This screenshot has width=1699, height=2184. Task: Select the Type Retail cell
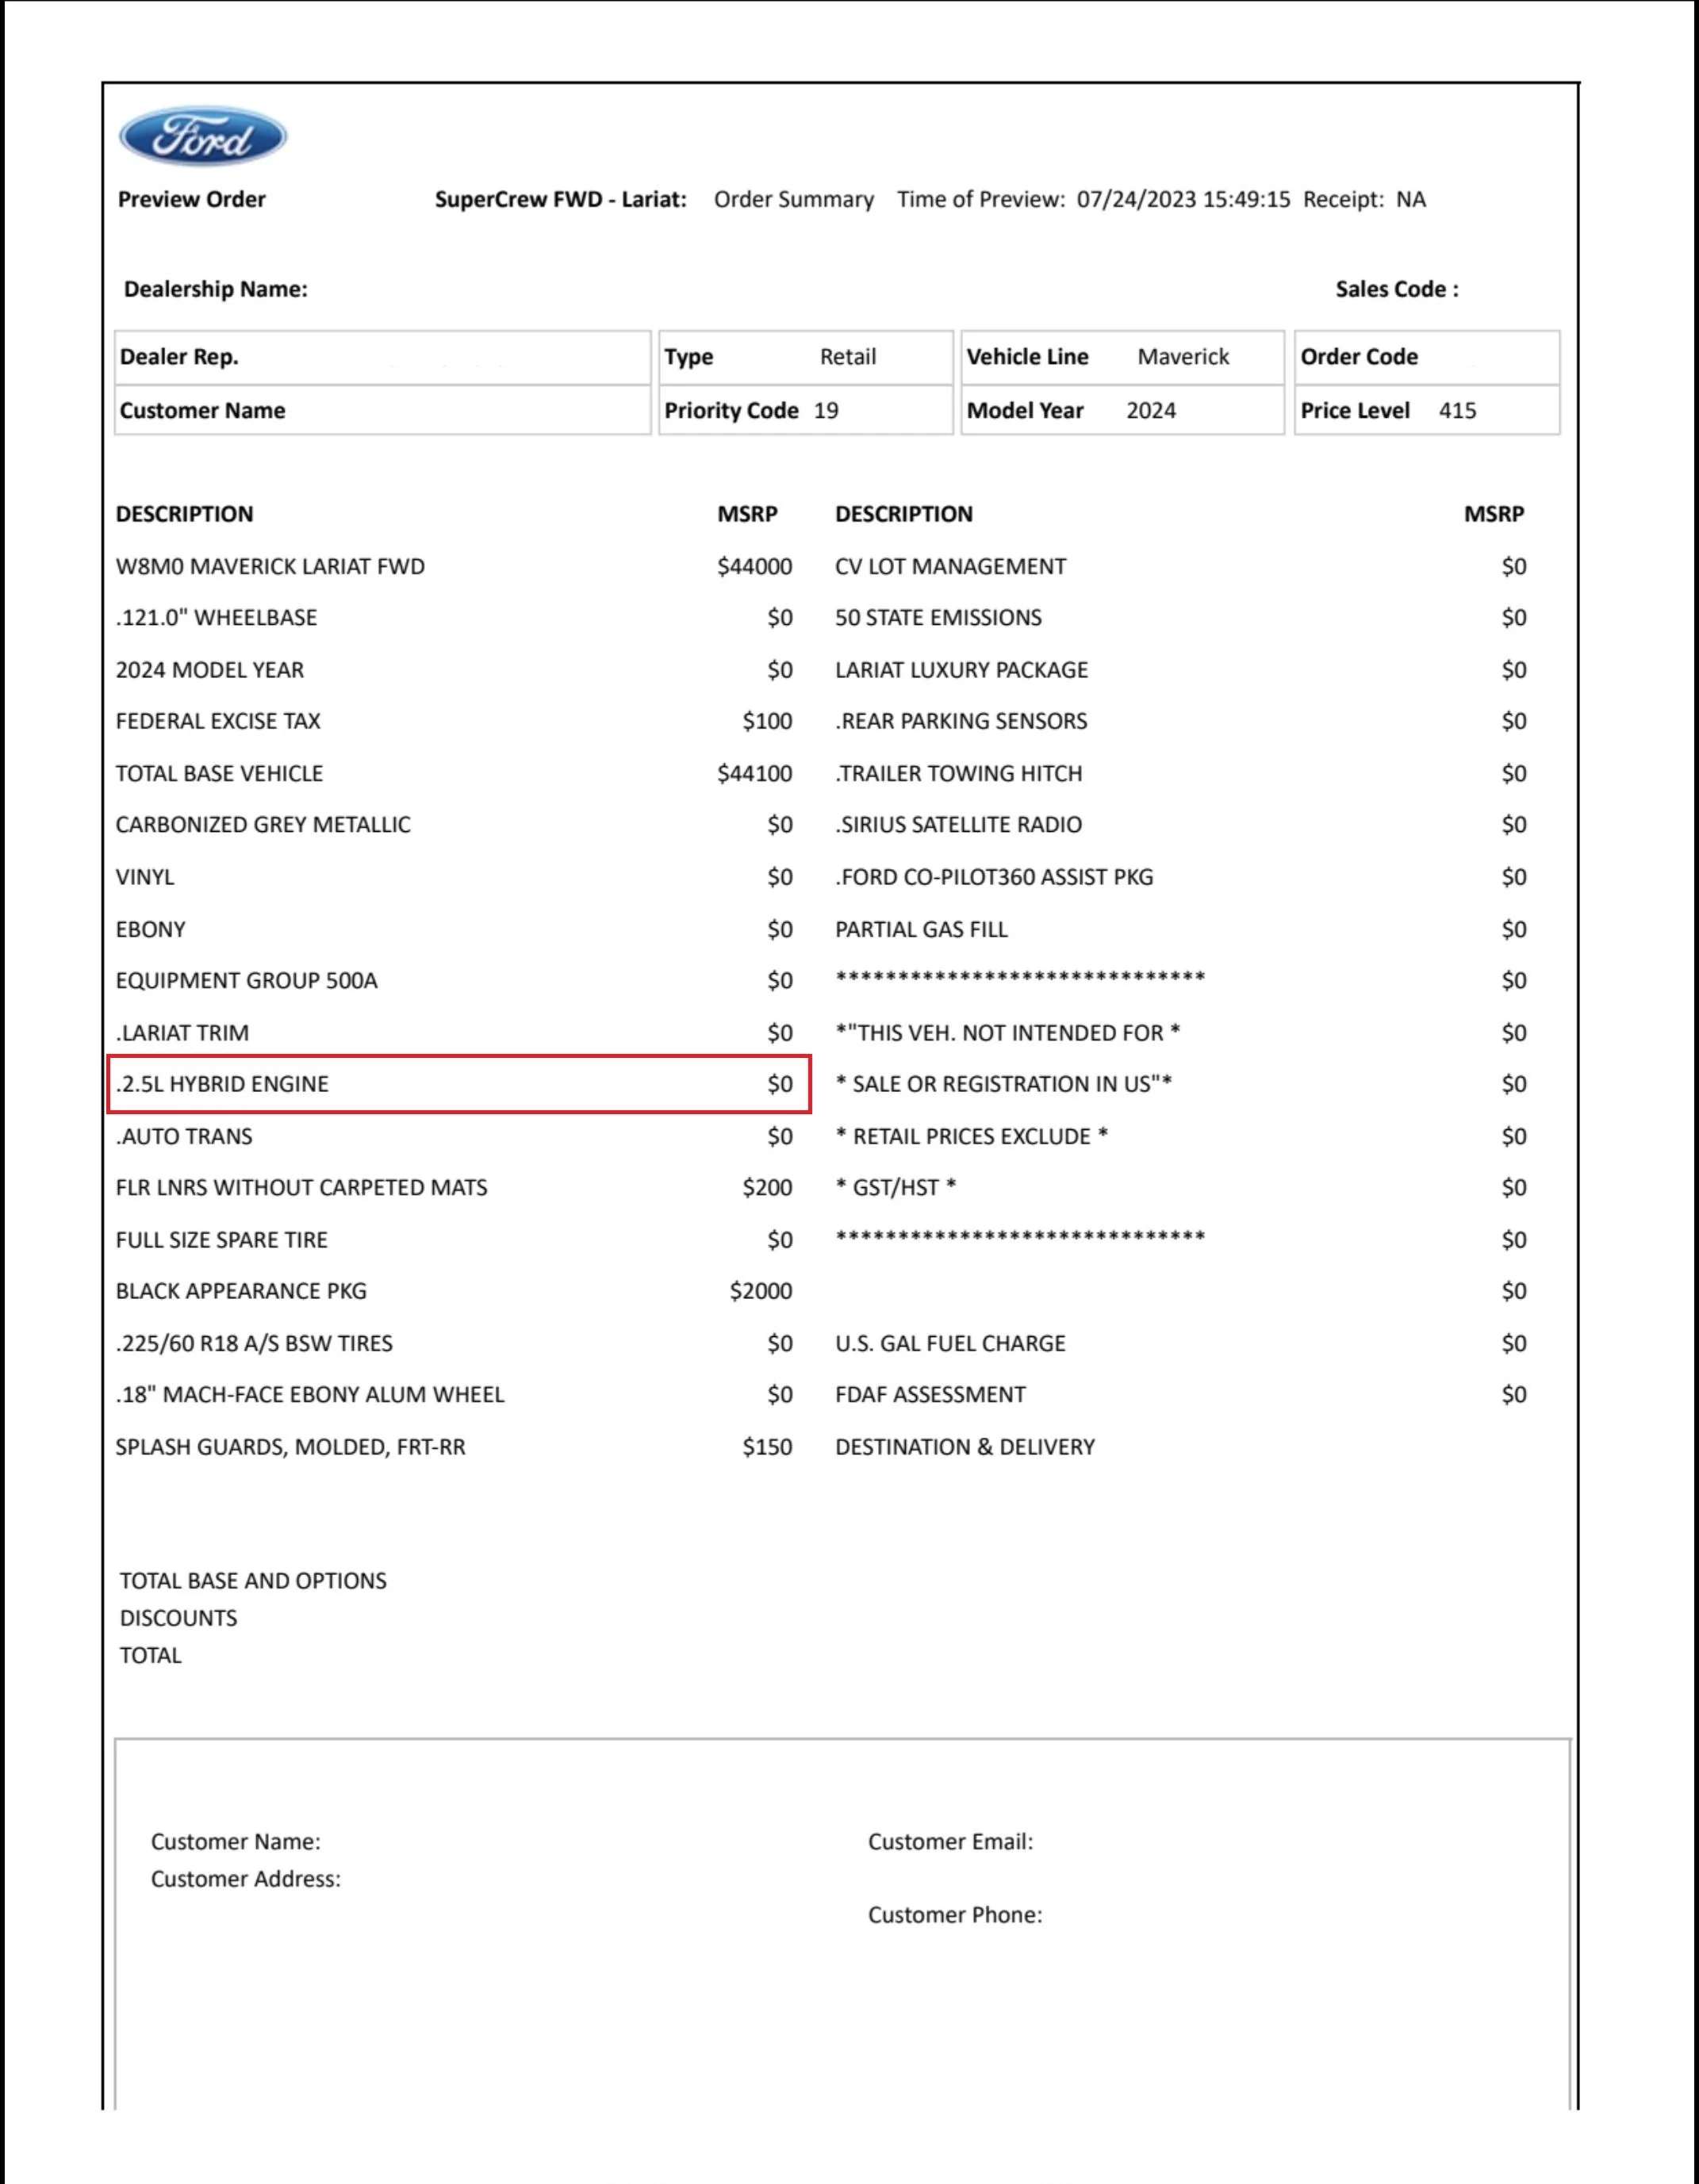coord(806,357)
